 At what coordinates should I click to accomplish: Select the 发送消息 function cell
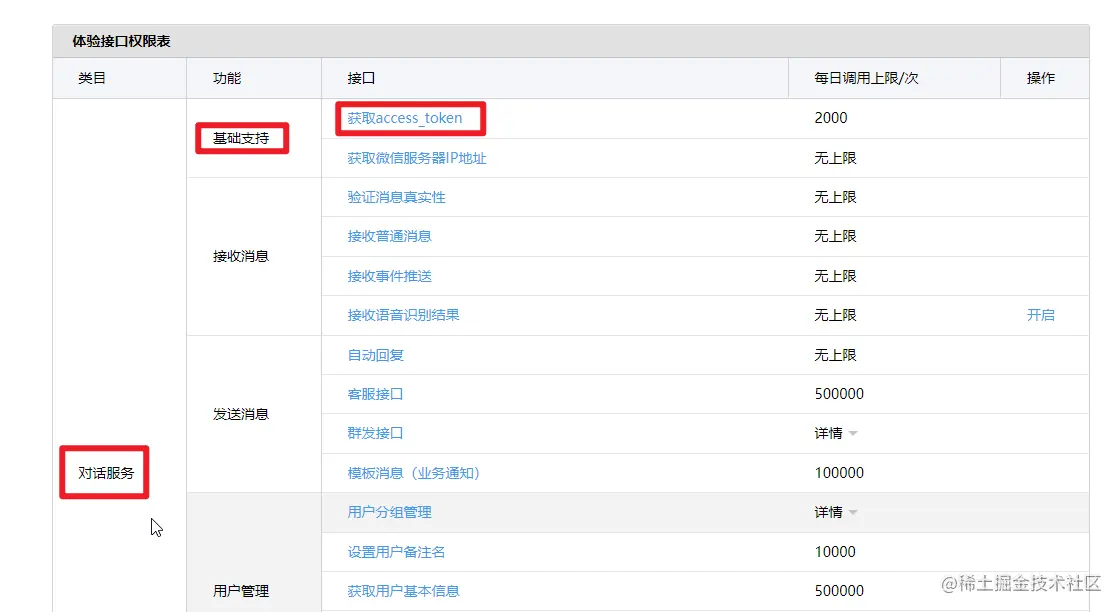point(241,414)
